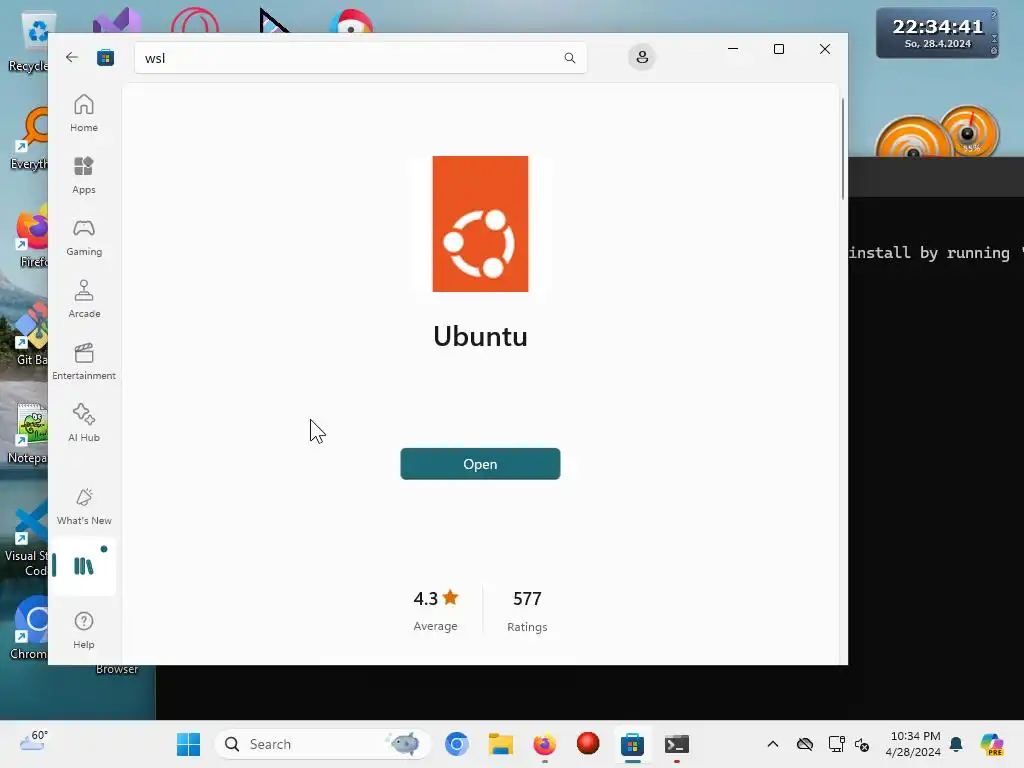Open the Recycle Bin desktop icon
Viewport: 1024px width, 768px height.
(31, 42)
